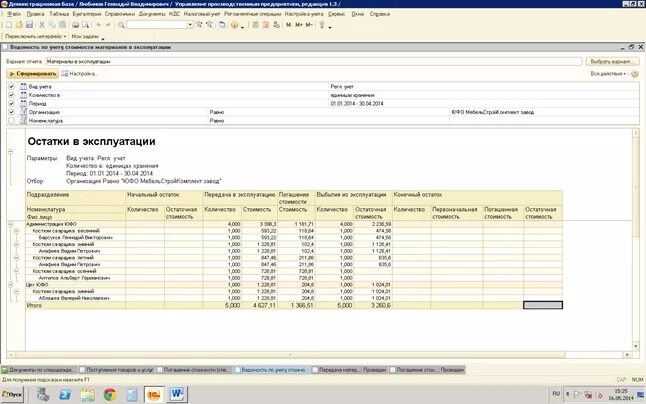Open the Файл menu
Image resolution: width=646 pixels, height=404 pixels.
pyautogui.click(x=14, y=14)
